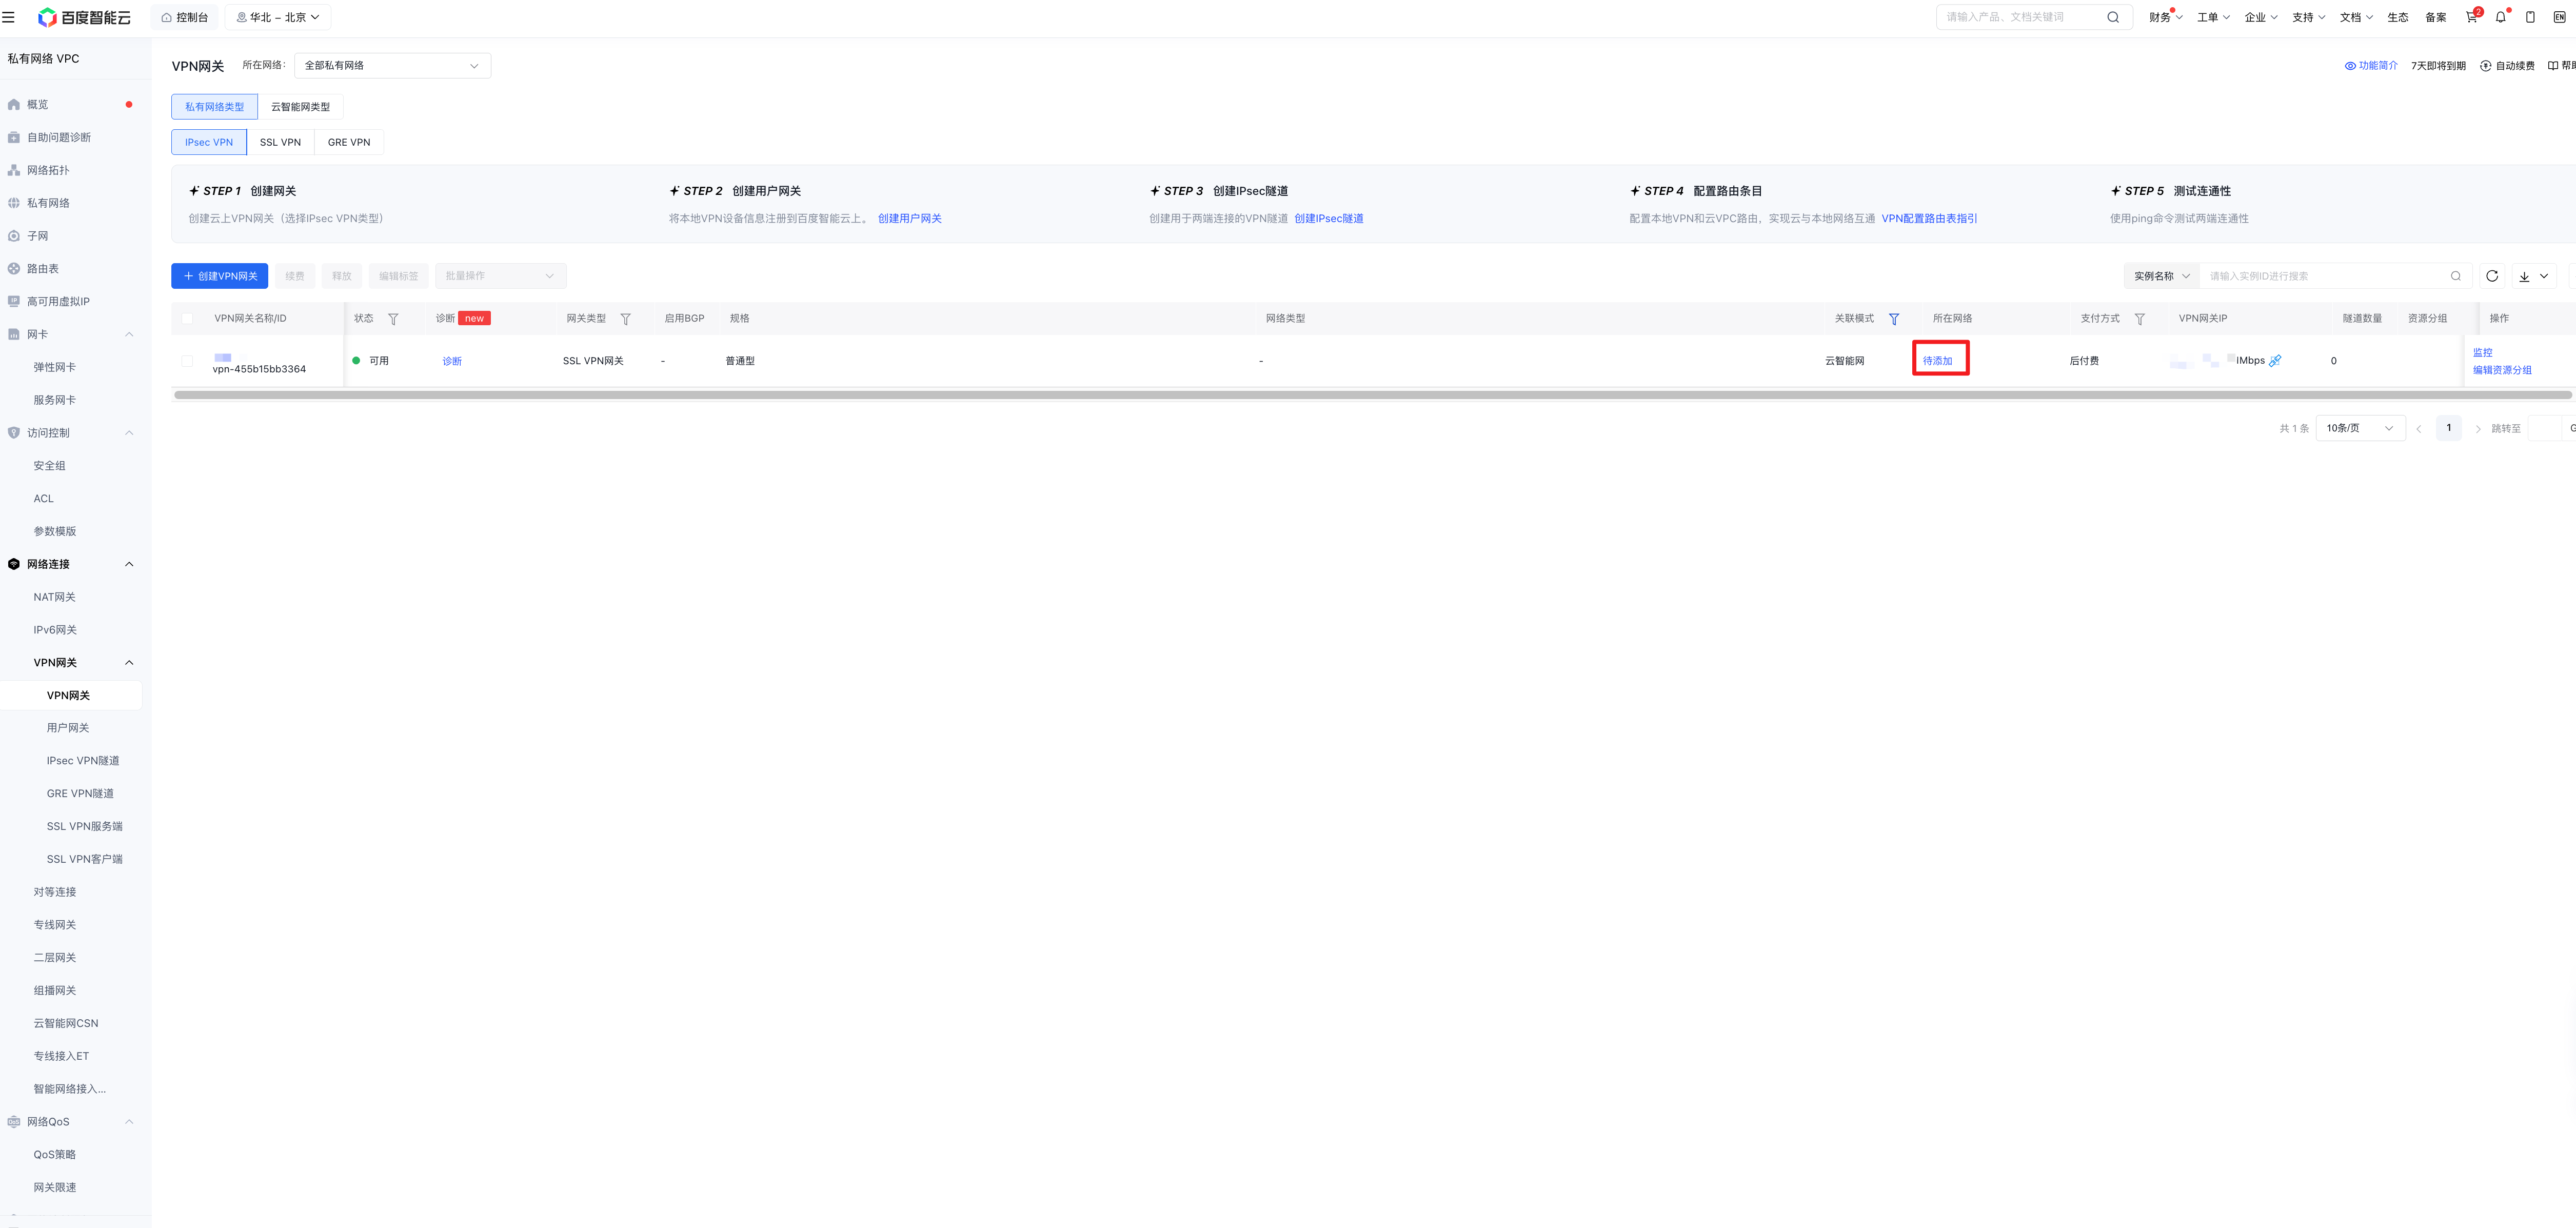
Task: Filter by the 状态 column funnel
Action: 393,319
